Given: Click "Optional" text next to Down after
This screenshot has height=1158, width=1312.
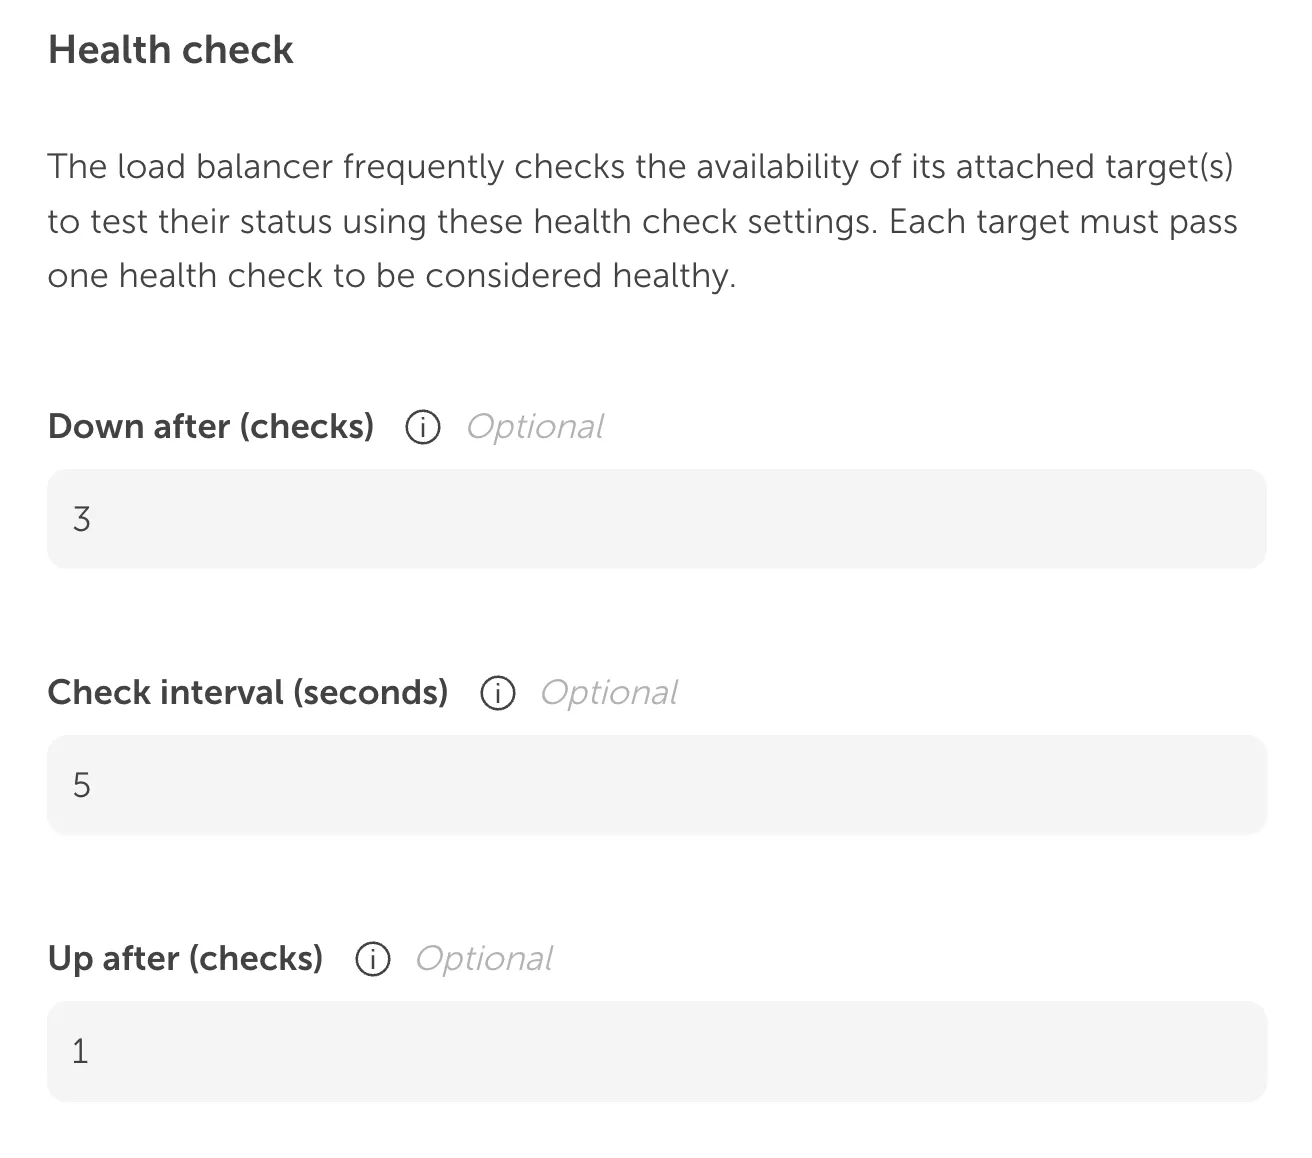Looking at the screenshot, I should click(535, 427).
